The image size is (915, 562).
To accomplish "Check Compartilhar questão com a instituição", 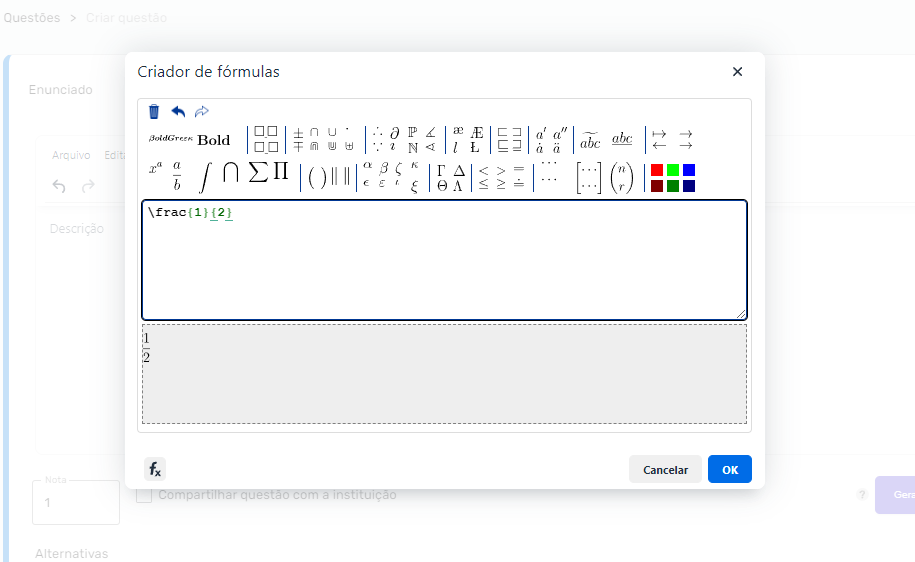I will [144, 495].
